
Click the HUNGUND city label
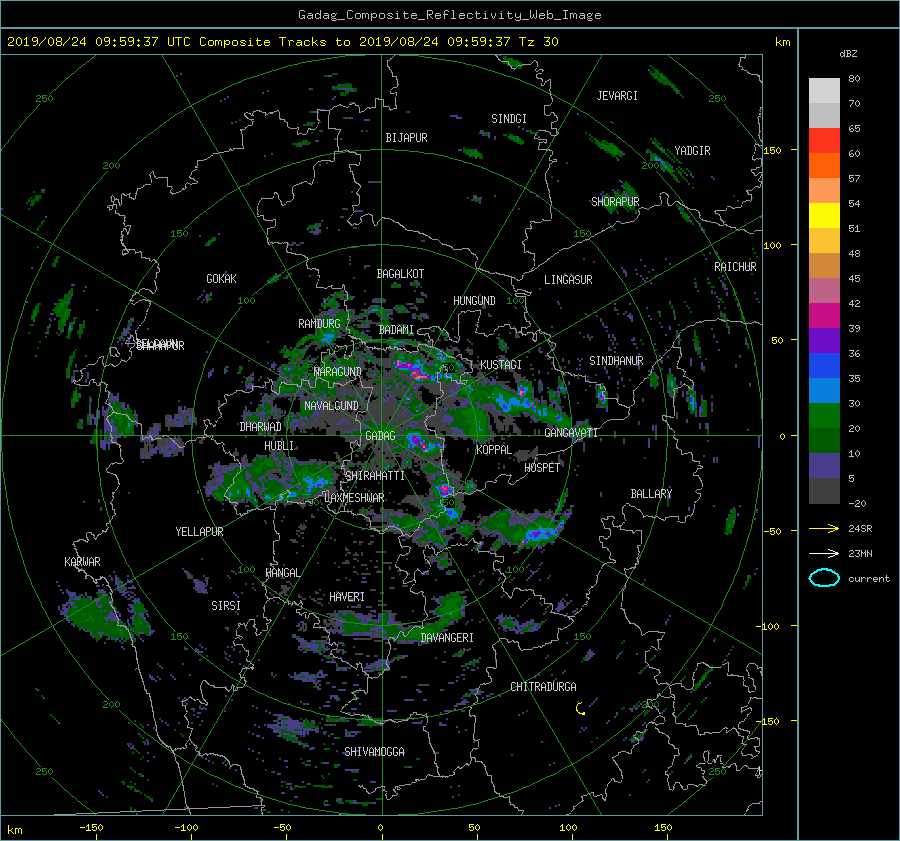[x=474, y=301]
